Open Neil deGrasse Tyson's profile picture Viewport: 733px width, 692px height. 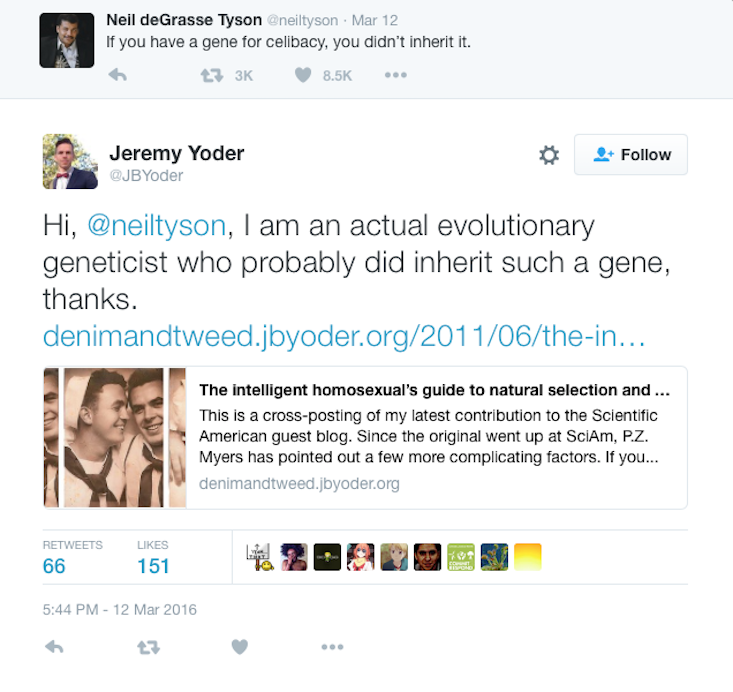coord(67,41)
